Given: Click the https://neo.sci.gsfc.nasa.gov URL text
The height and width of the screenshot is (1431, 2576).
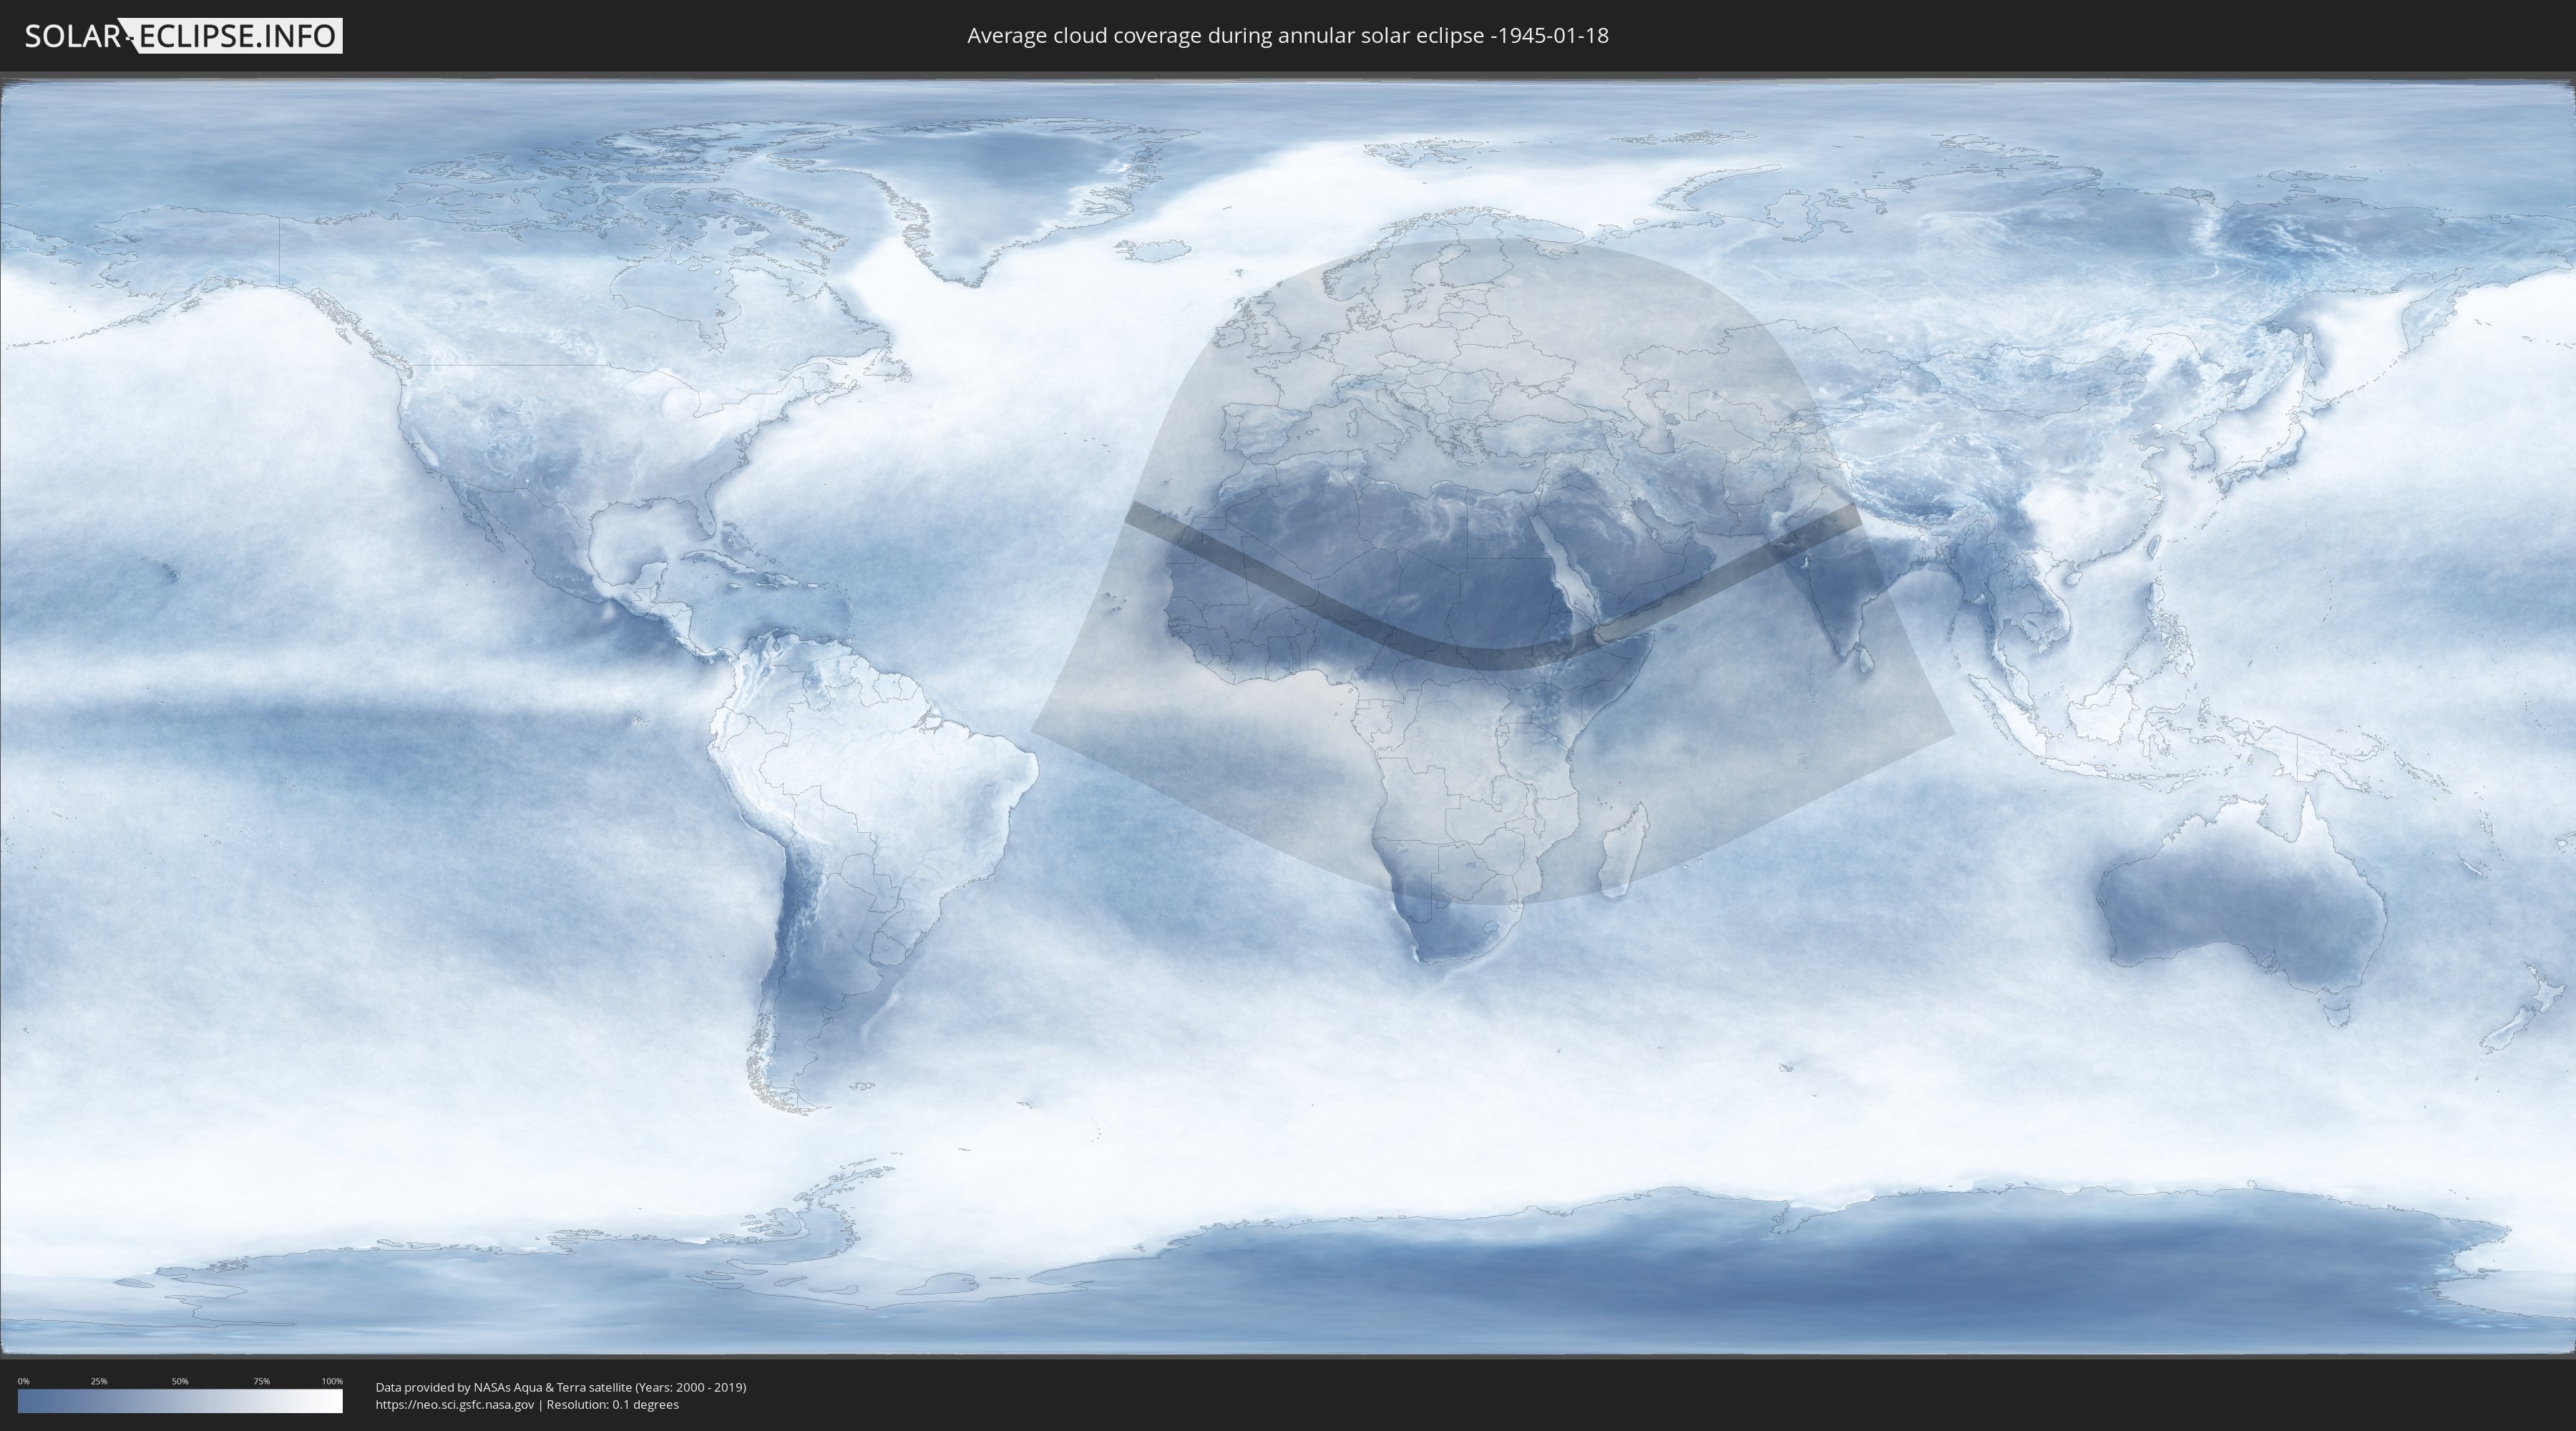Looking at the screenshot, I should click(455, 1404).
